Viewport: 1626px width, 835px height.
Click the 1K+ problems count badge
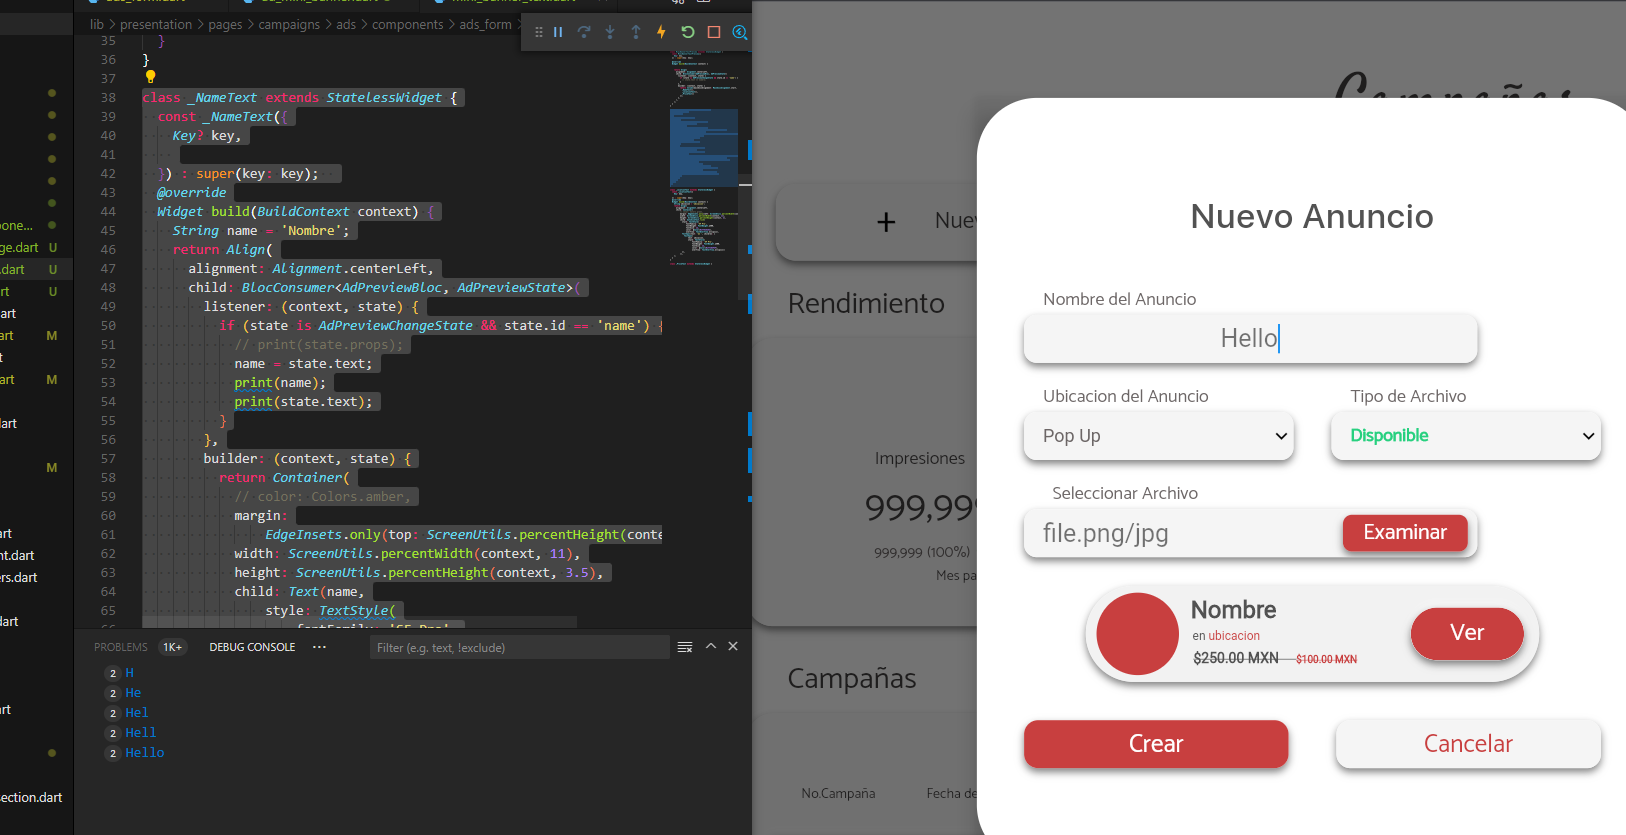coord(173,647)
